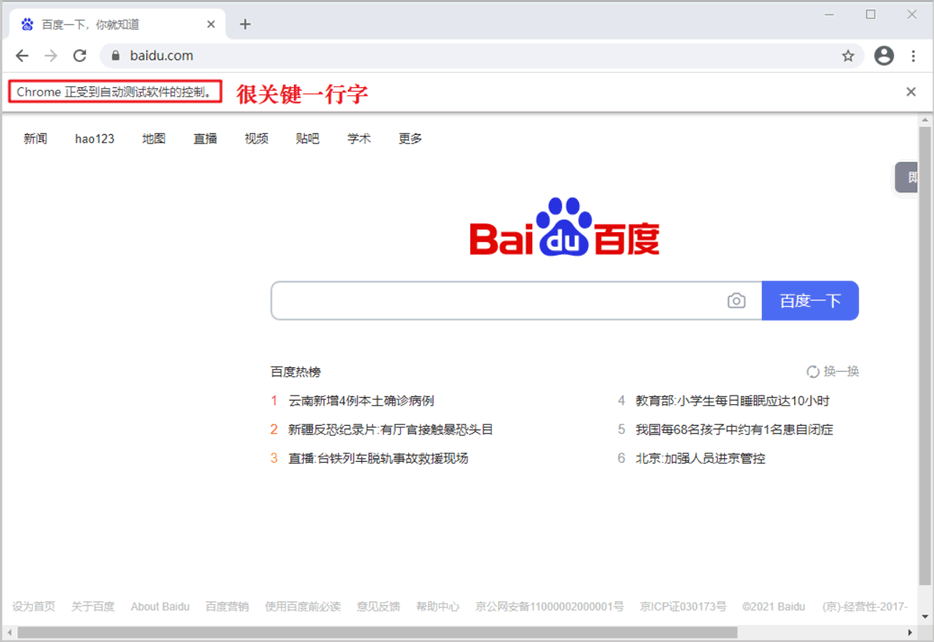Go to 贴吧 in the top navigation
Screen dimensions: 934x642
coord(307,139)
